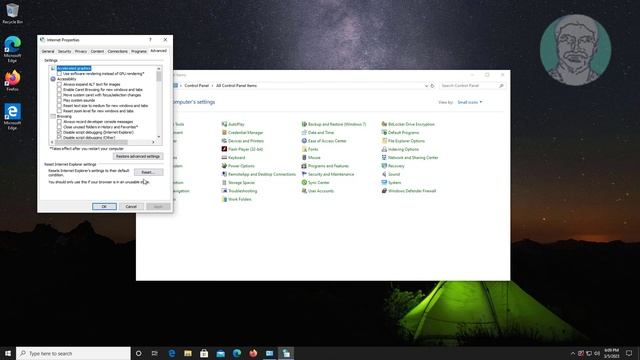The width and height of the screenshot is (640, 360).
Task: Open Credential Manager in Control Panel
Action: click(x=242, y=133)
